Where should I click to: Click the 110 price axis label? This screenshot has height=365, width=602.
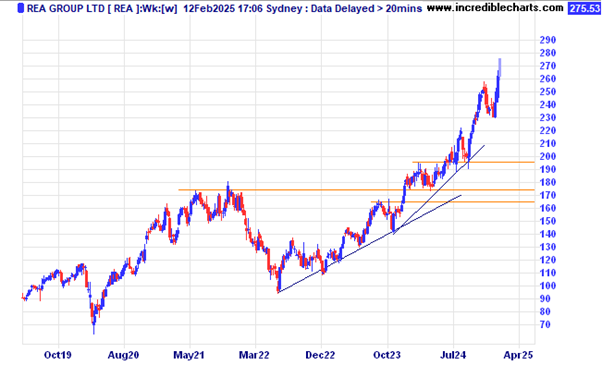click(547, 273)
